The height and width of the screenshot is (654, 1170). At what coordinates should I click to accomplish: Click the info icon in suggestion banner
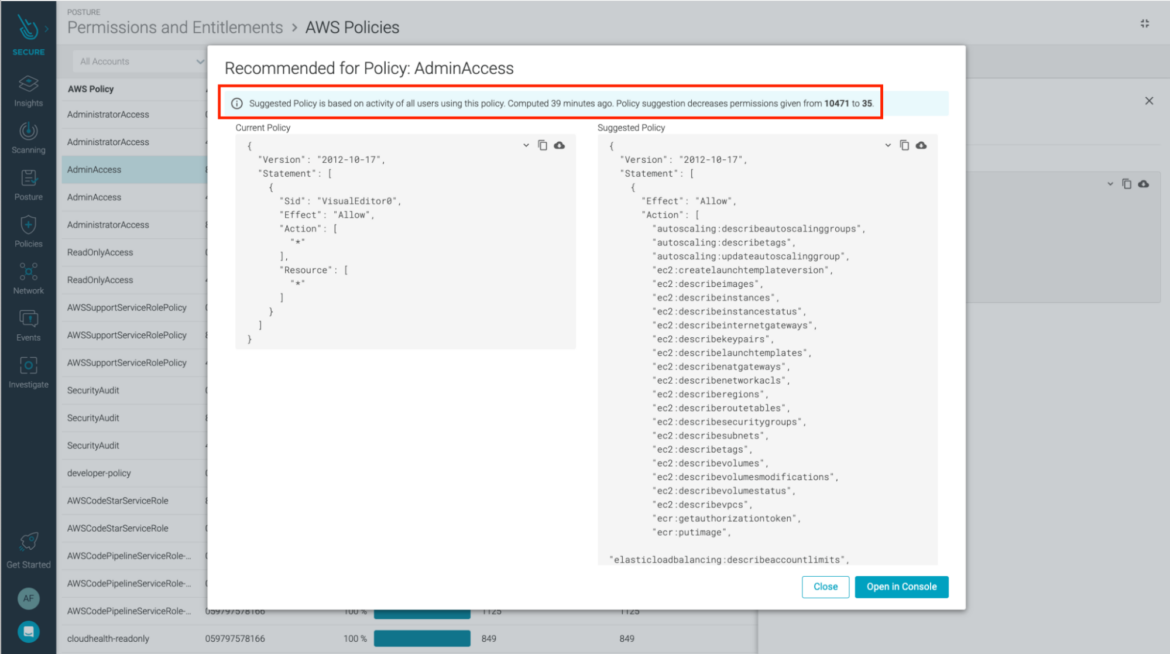tap(237, 104)
